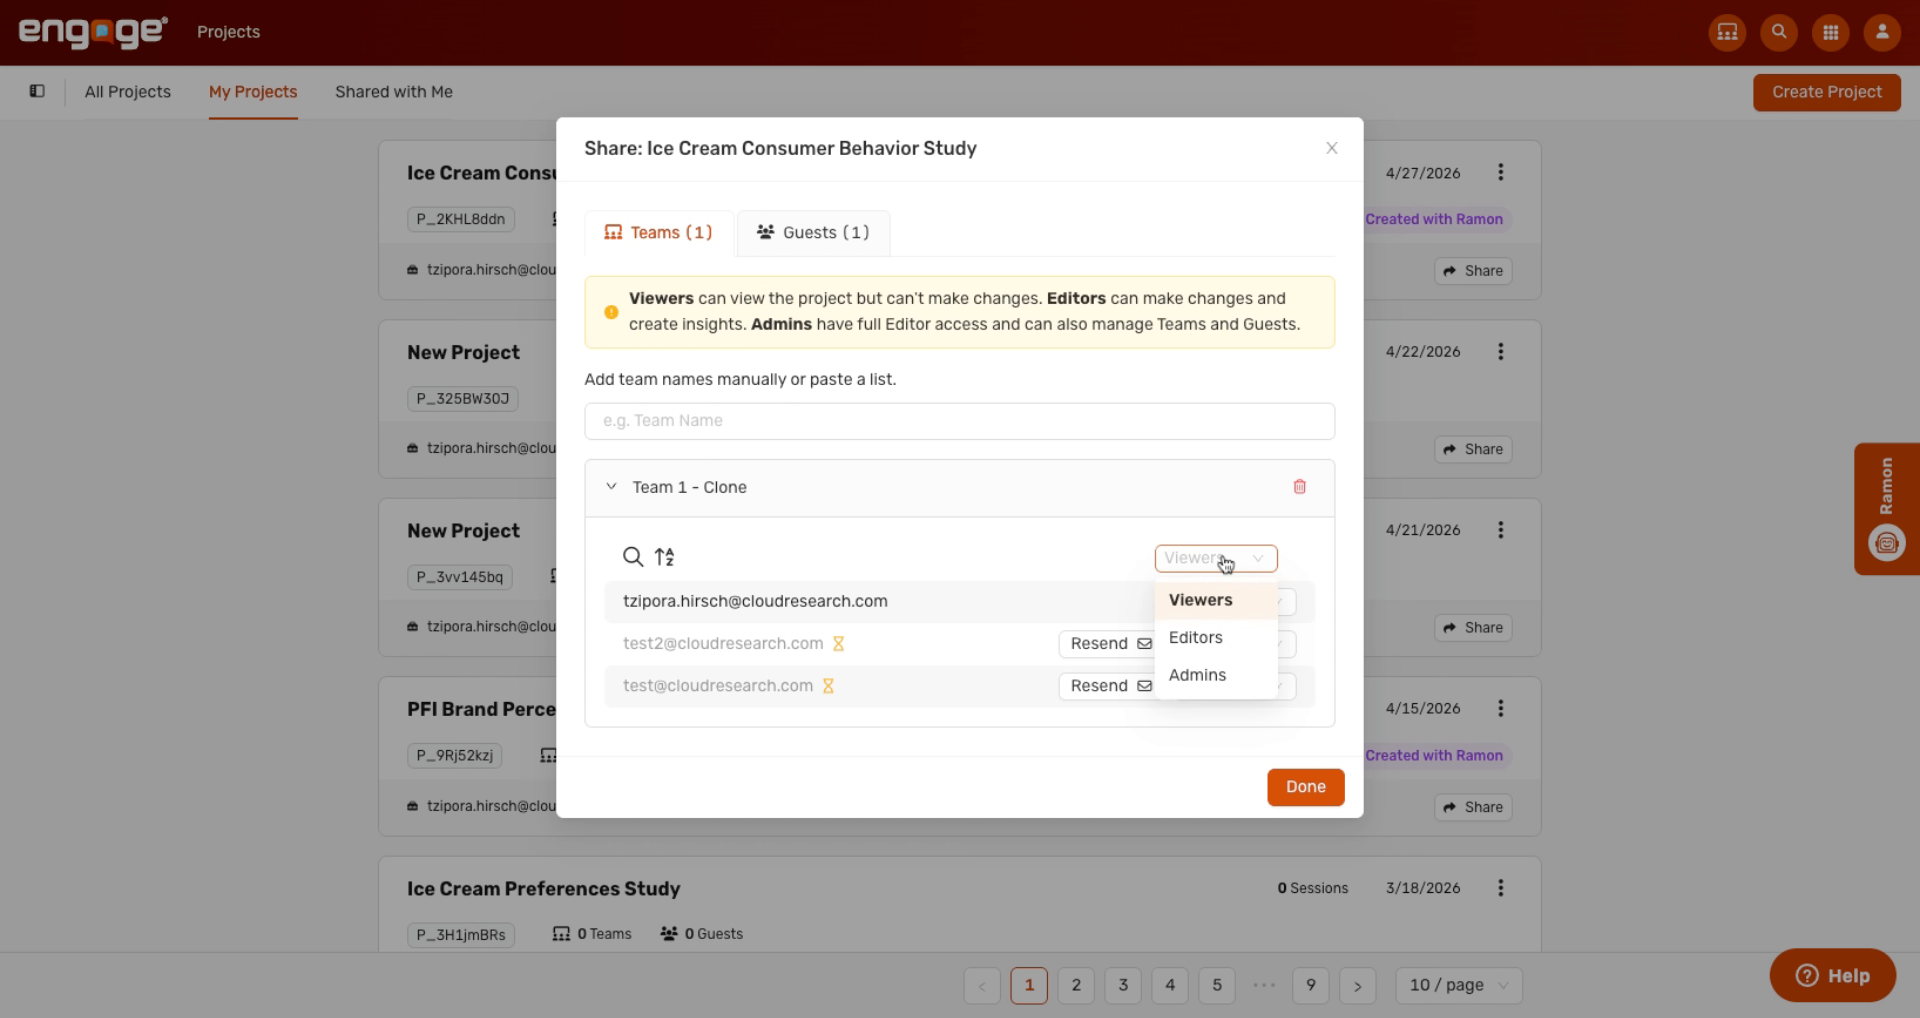
Task: Click the Done button
Action: 1305,787
